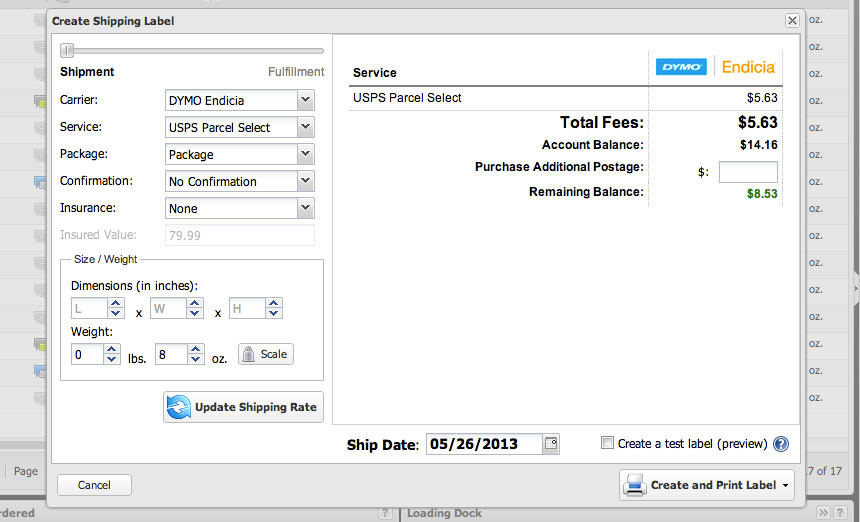Viewport: 860px width, 522px height.
Task: Click the Ship Date text field
Action: [x=485, y=444]
